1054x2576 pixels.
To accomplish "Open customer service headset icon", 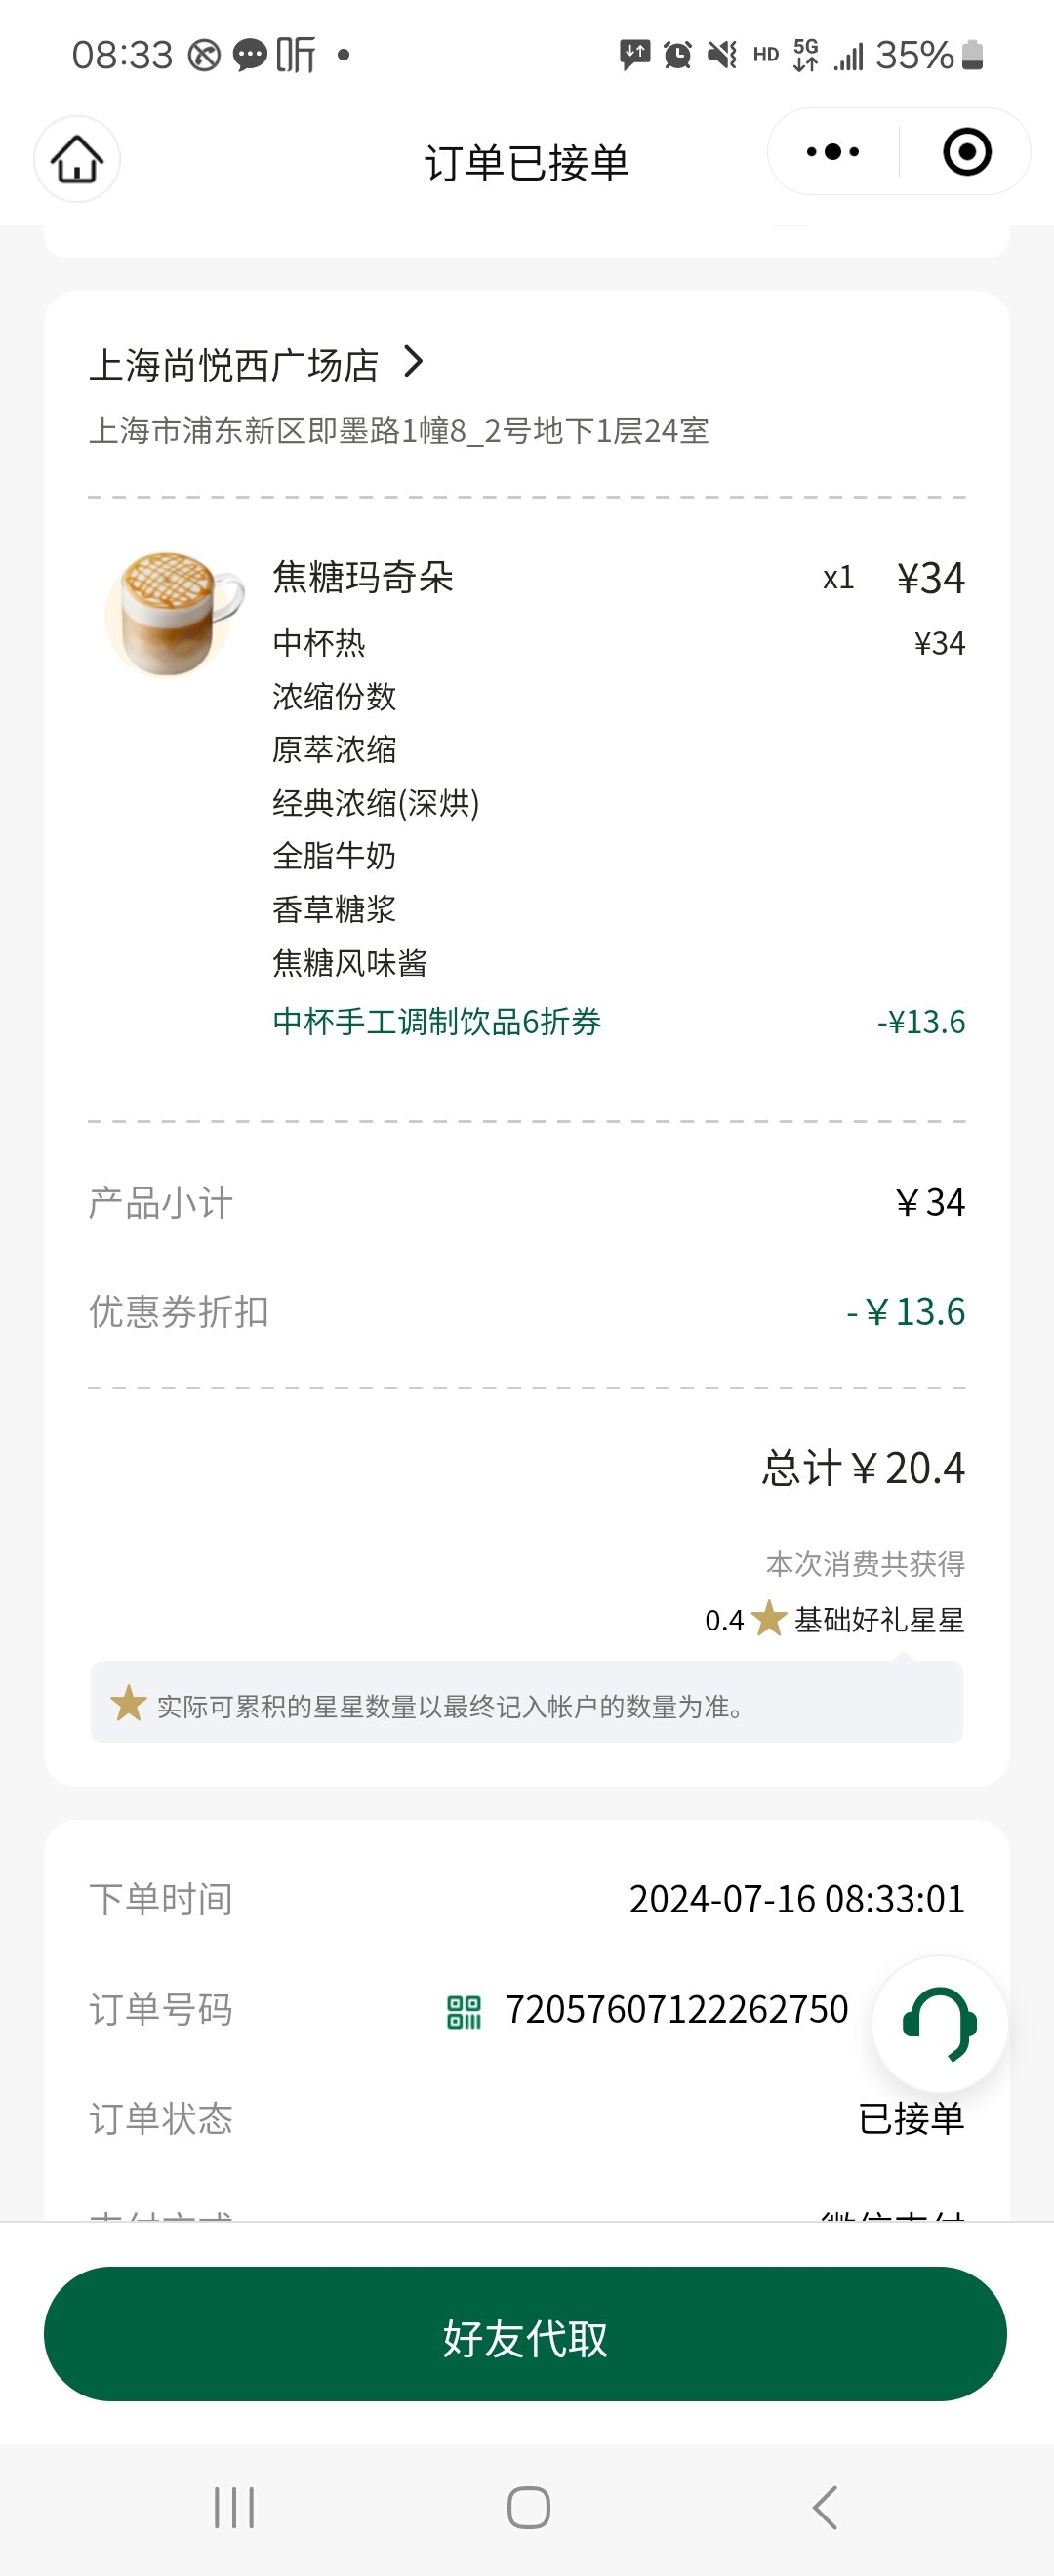I will 939,2023.
